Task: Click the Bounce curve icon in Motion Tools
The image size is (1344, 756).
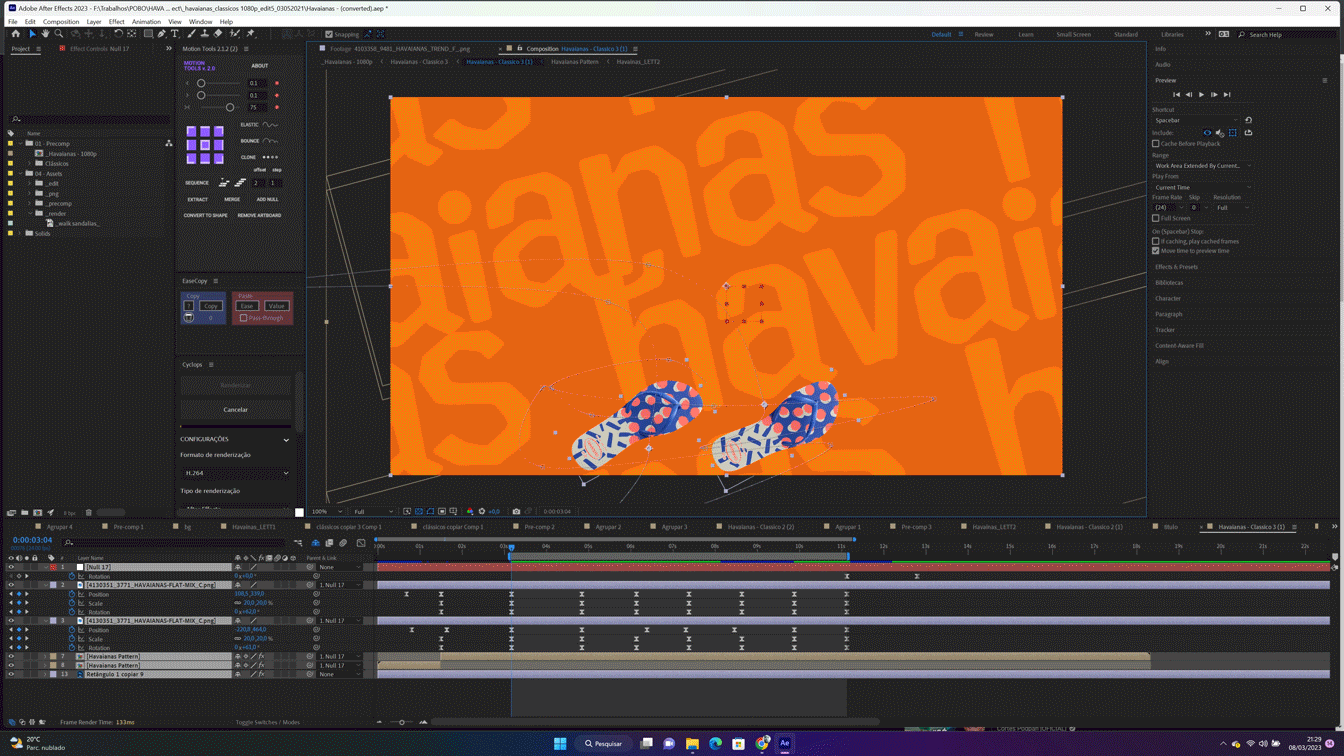Action: pos(270,141)
